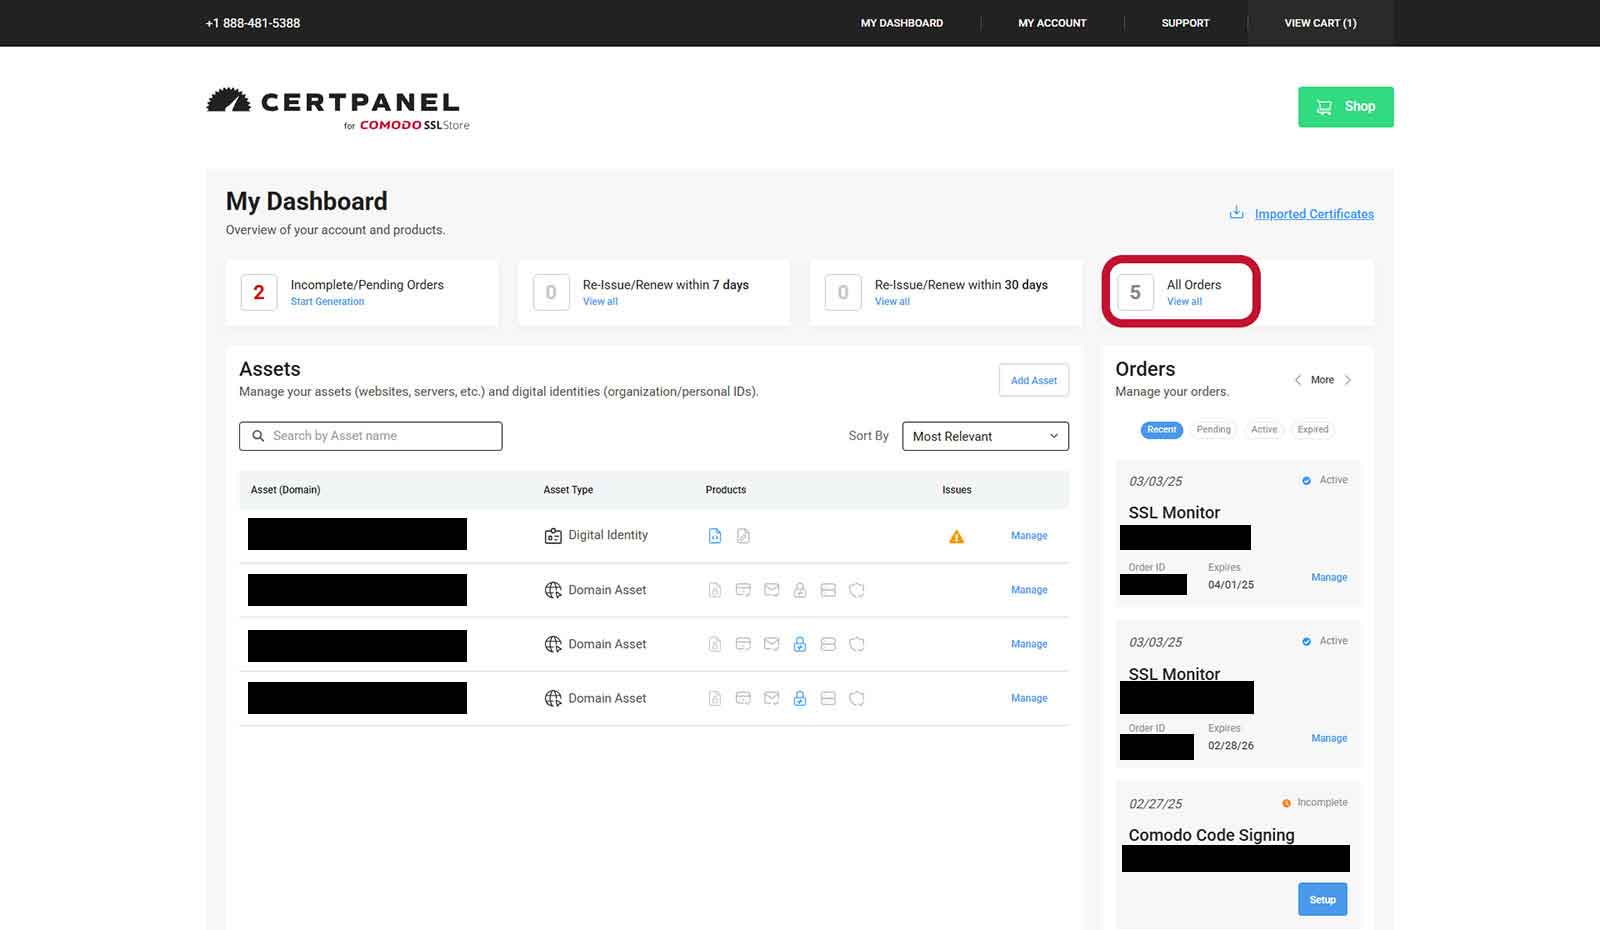Select the blue certificate document icon for Digital Identity
Image resolution: width=1600 pixels, height=930 pixels.
[715, 535]
